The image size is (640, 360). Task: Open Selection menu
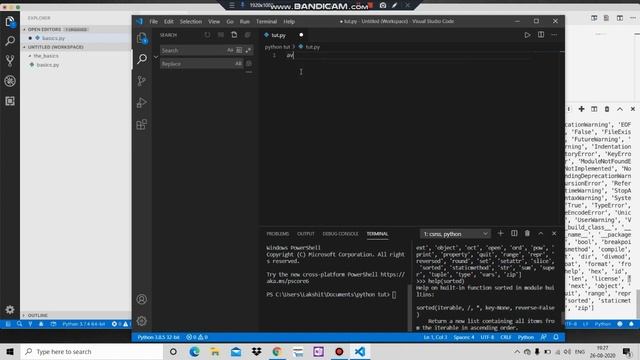191,21
